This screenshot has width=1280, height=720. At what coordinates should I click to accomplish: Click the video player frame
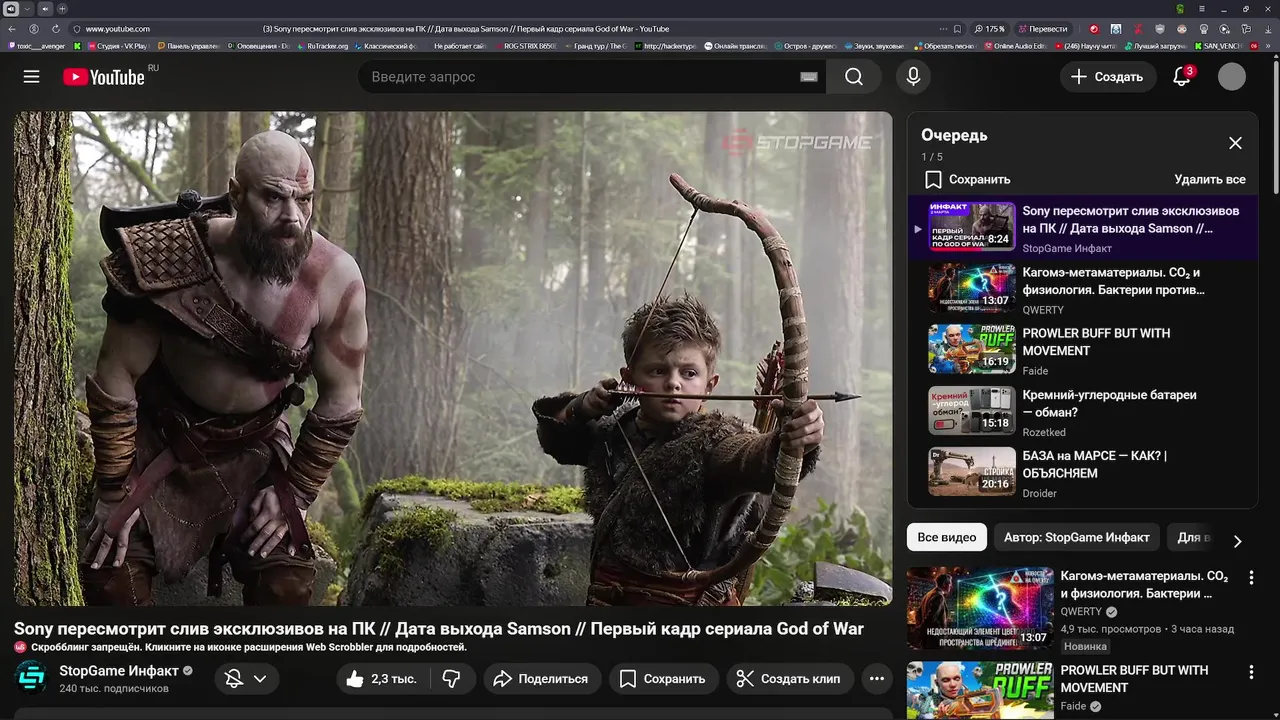(453, 358)
